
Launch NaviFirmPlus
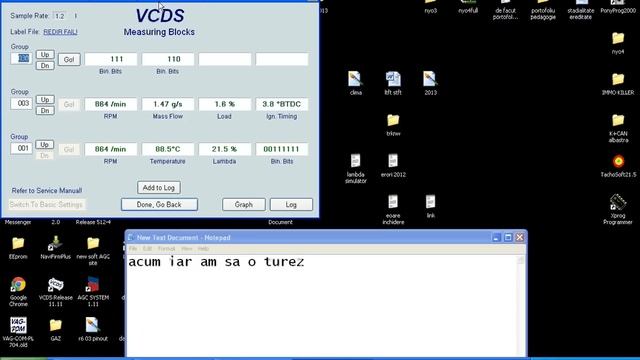56,244
